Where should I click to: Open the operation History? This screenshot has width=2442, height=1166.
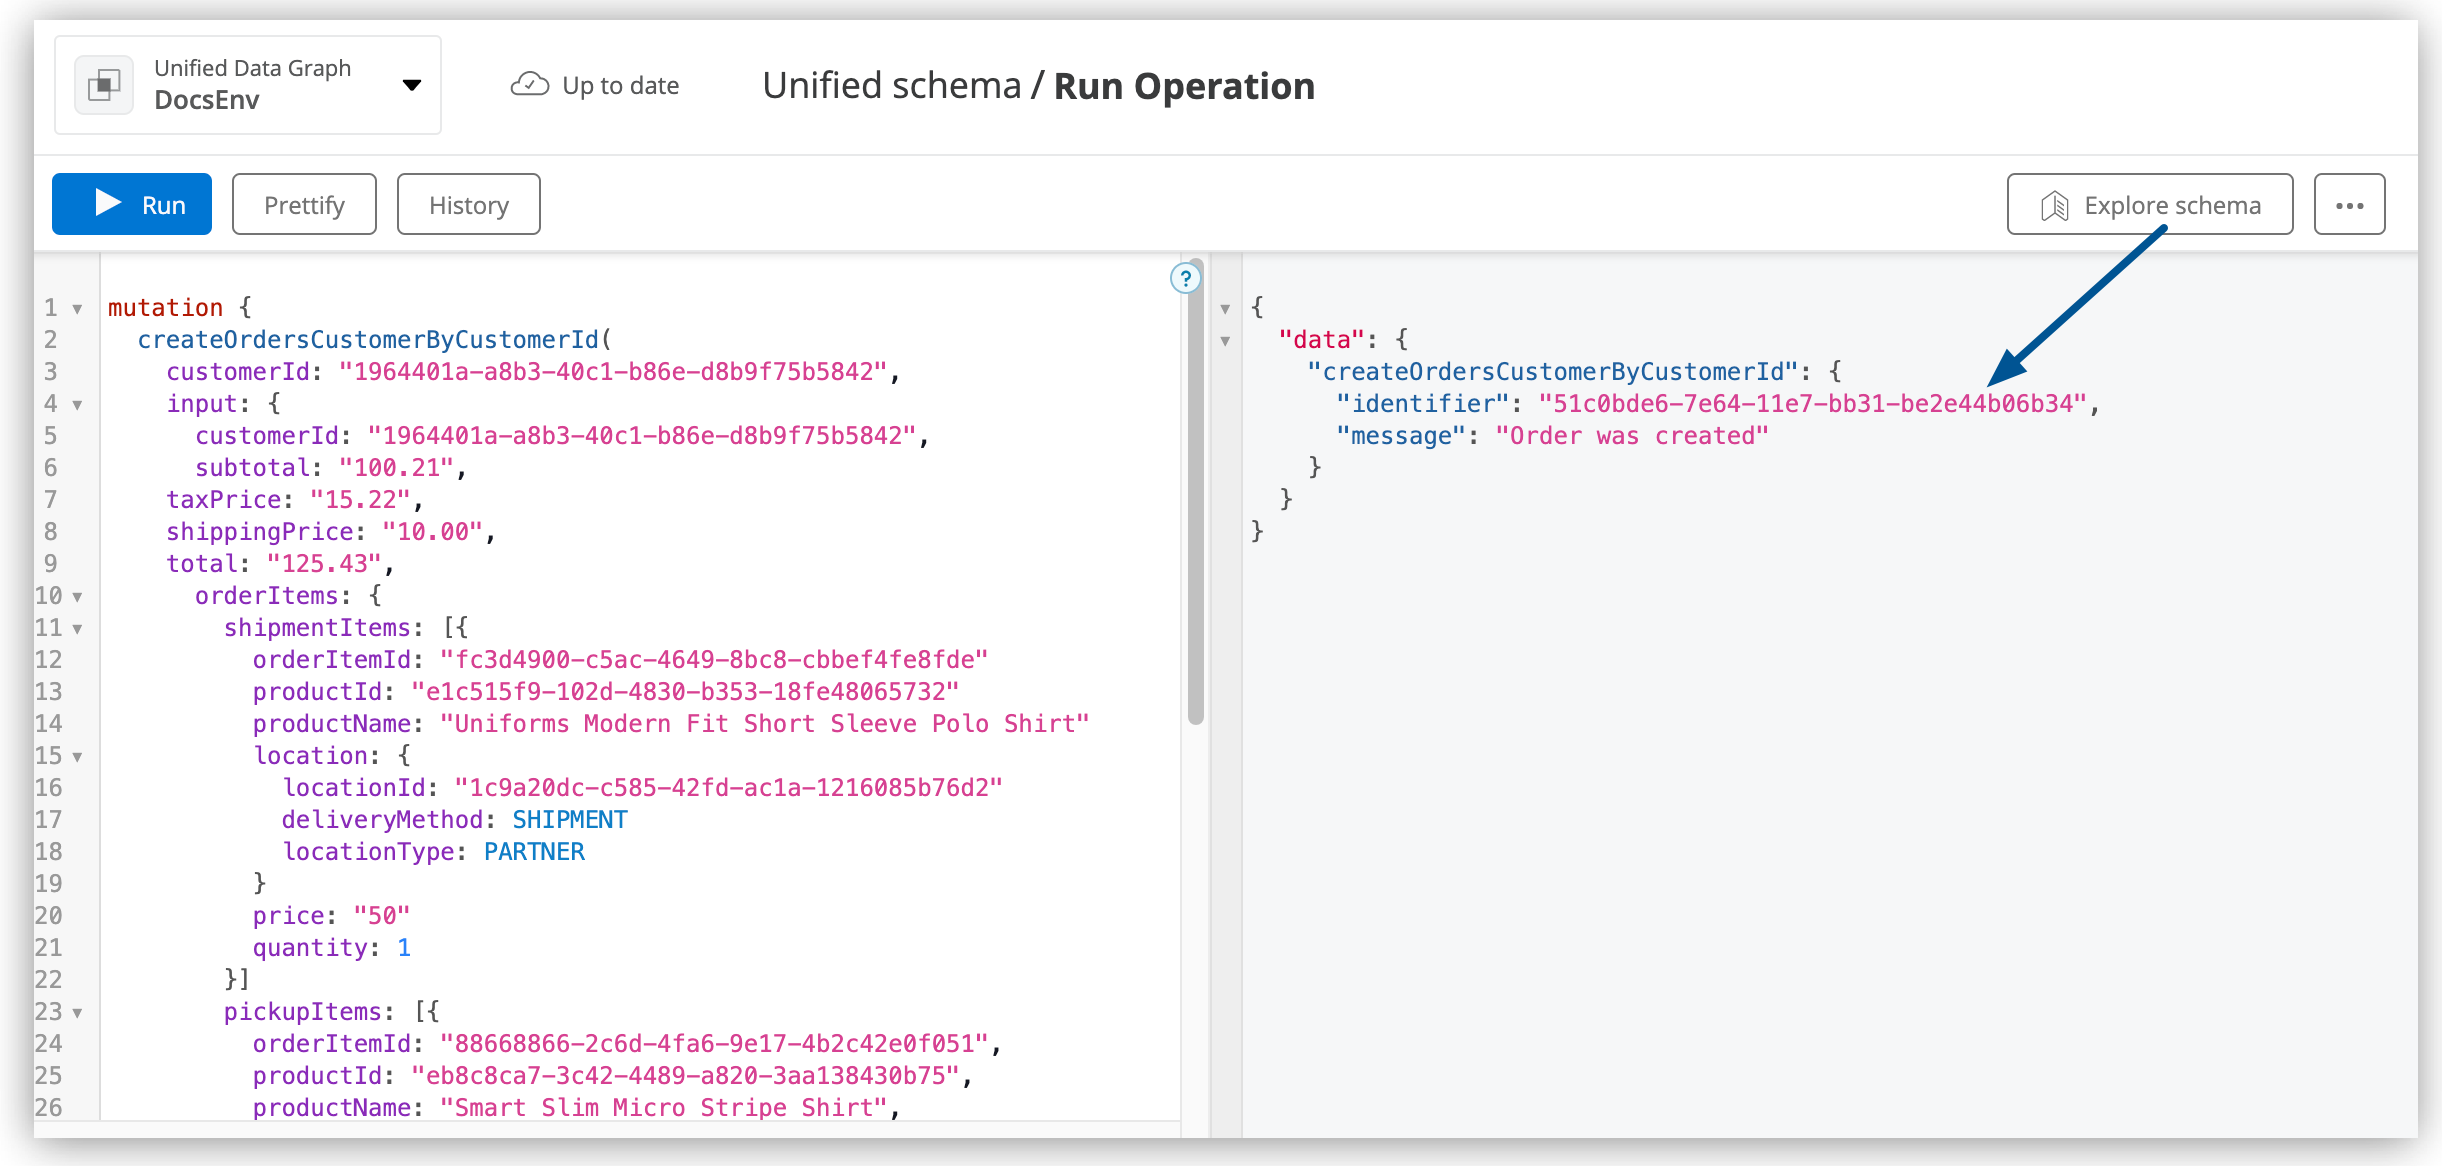[468, 203]
